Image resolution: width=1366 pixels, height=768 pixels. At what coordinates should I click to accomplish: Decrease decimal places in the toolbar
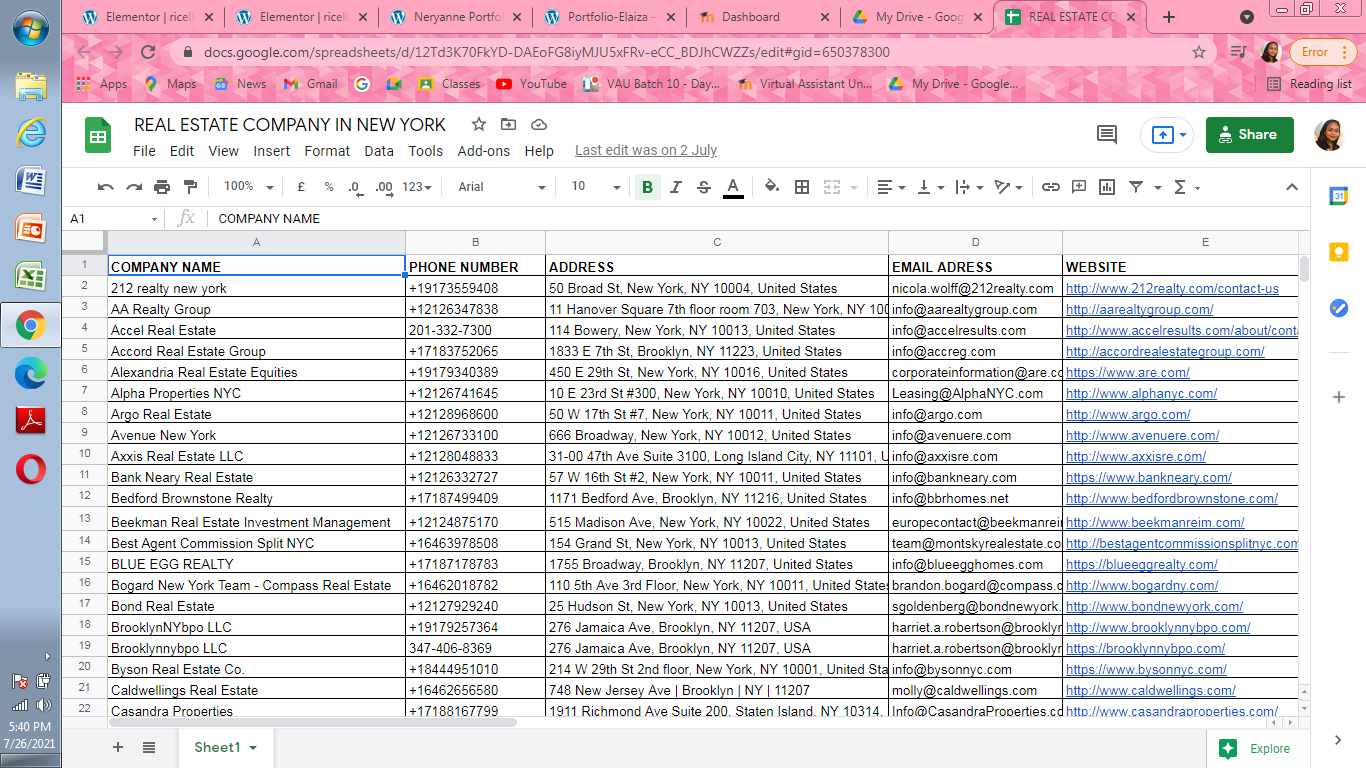point(355,187)
